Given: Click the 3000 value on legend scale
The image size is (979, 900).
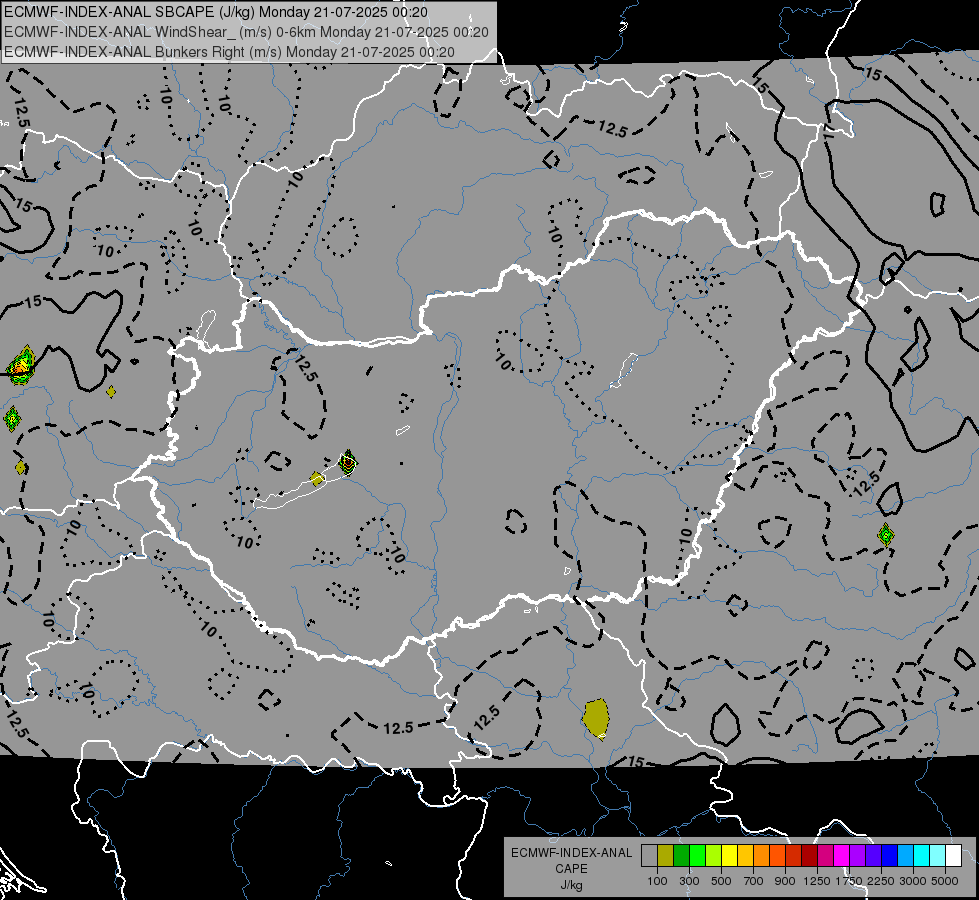Looking at the screenshot, I should click(x=913, y=881).
